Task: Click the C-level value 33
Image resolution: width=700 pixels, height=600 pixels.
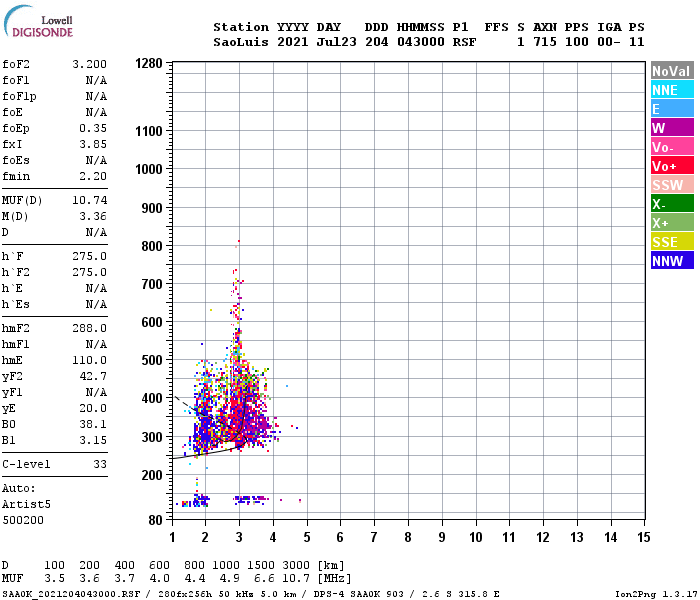Action: click(x=100, y=464)
